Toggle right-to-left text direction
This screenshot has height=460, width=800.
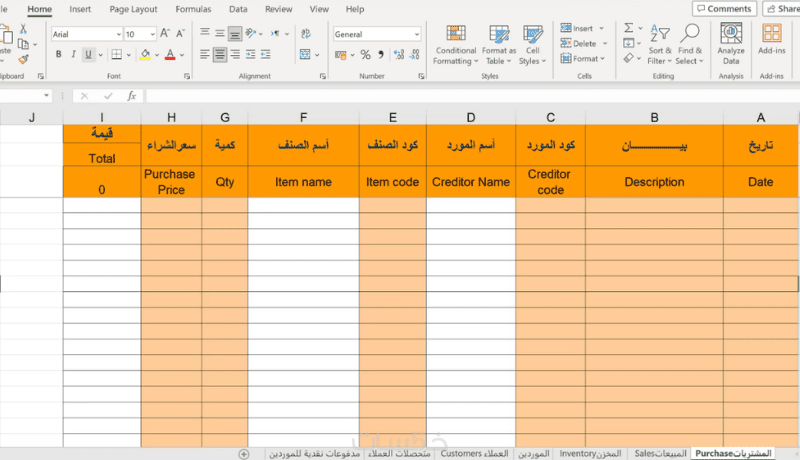coord(276,34)
